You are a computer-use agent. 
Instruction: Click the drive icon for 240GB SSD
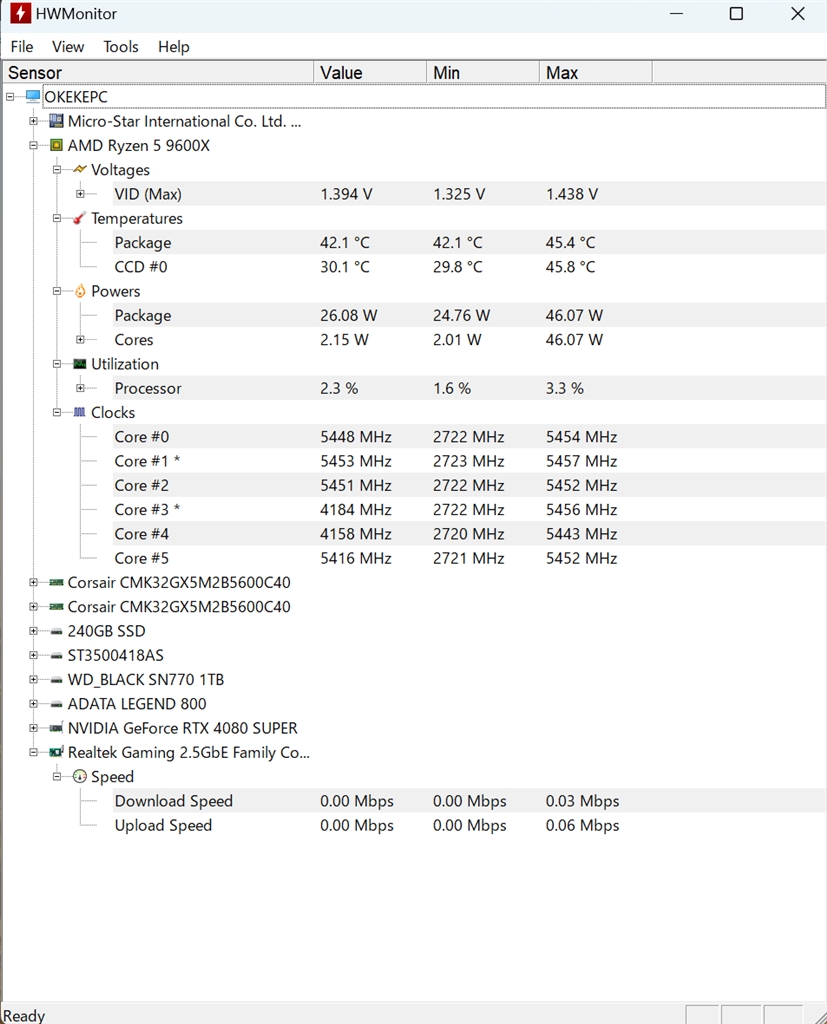click(57, 632)
